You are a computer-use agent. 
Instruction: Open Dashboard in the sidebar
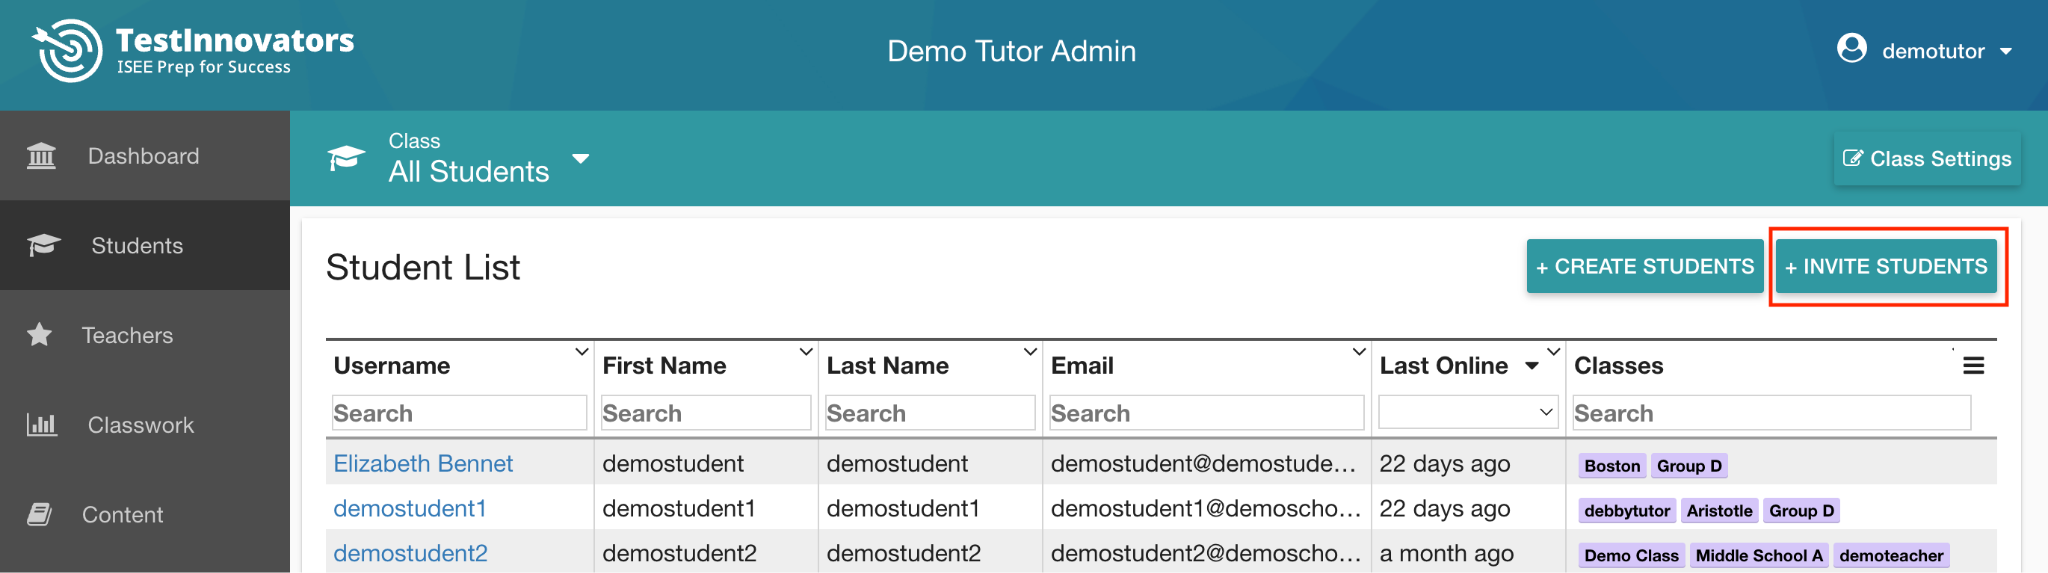pyautogui.click(x=143, y=156)
